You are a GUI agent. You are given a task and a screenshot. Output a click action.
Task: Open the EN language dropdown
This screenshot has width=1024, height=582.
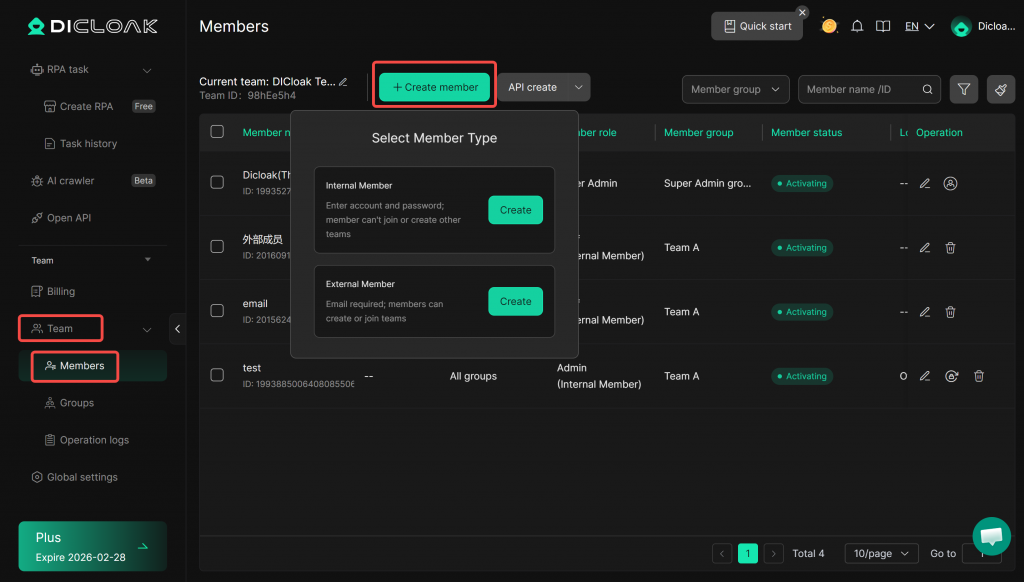click(x=919, y=26)
